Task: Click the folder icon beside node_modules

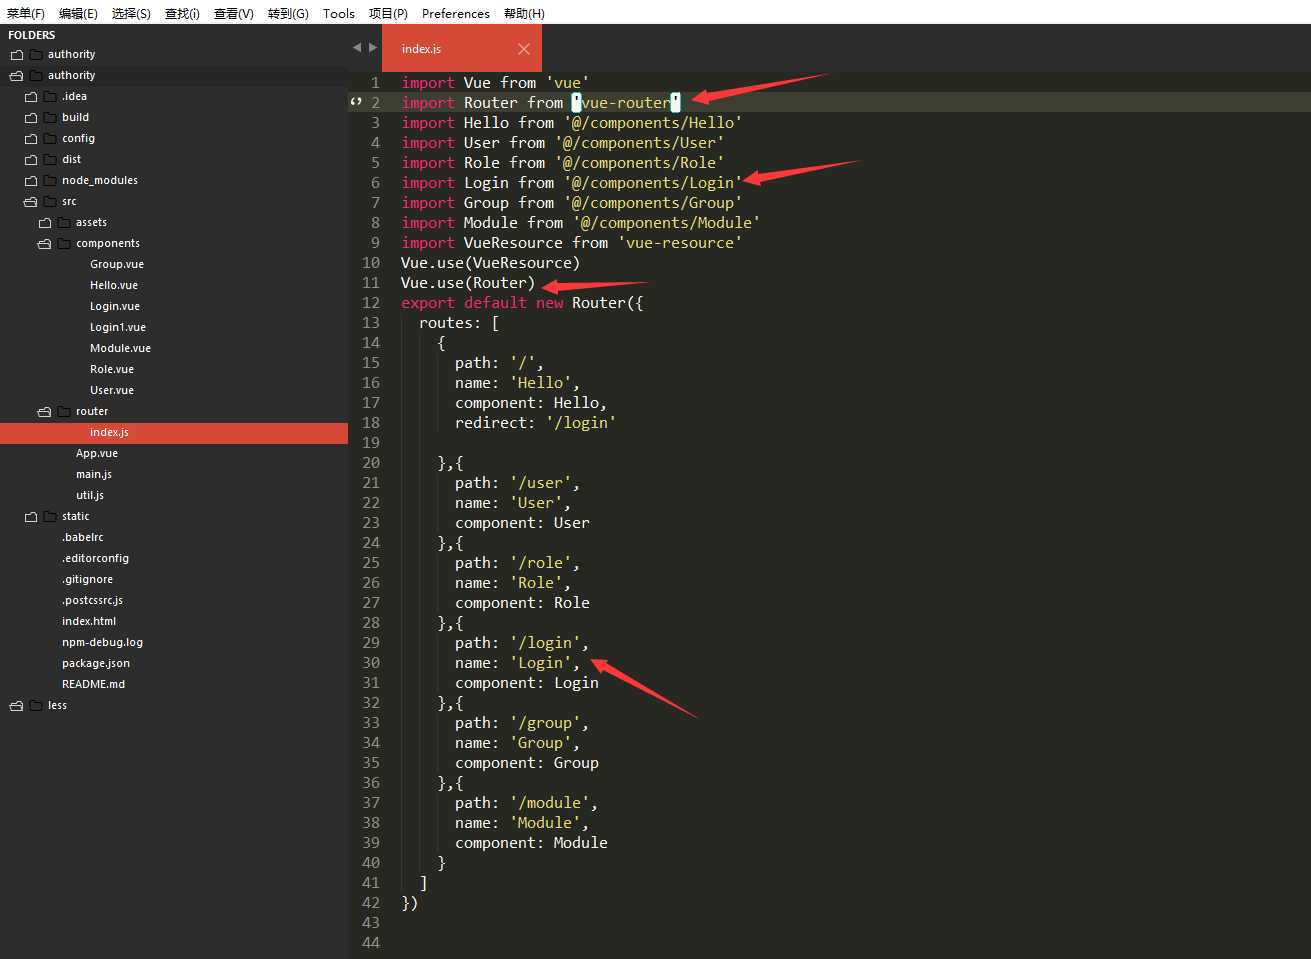Action: pyautogui.click(x=51, y=181)
